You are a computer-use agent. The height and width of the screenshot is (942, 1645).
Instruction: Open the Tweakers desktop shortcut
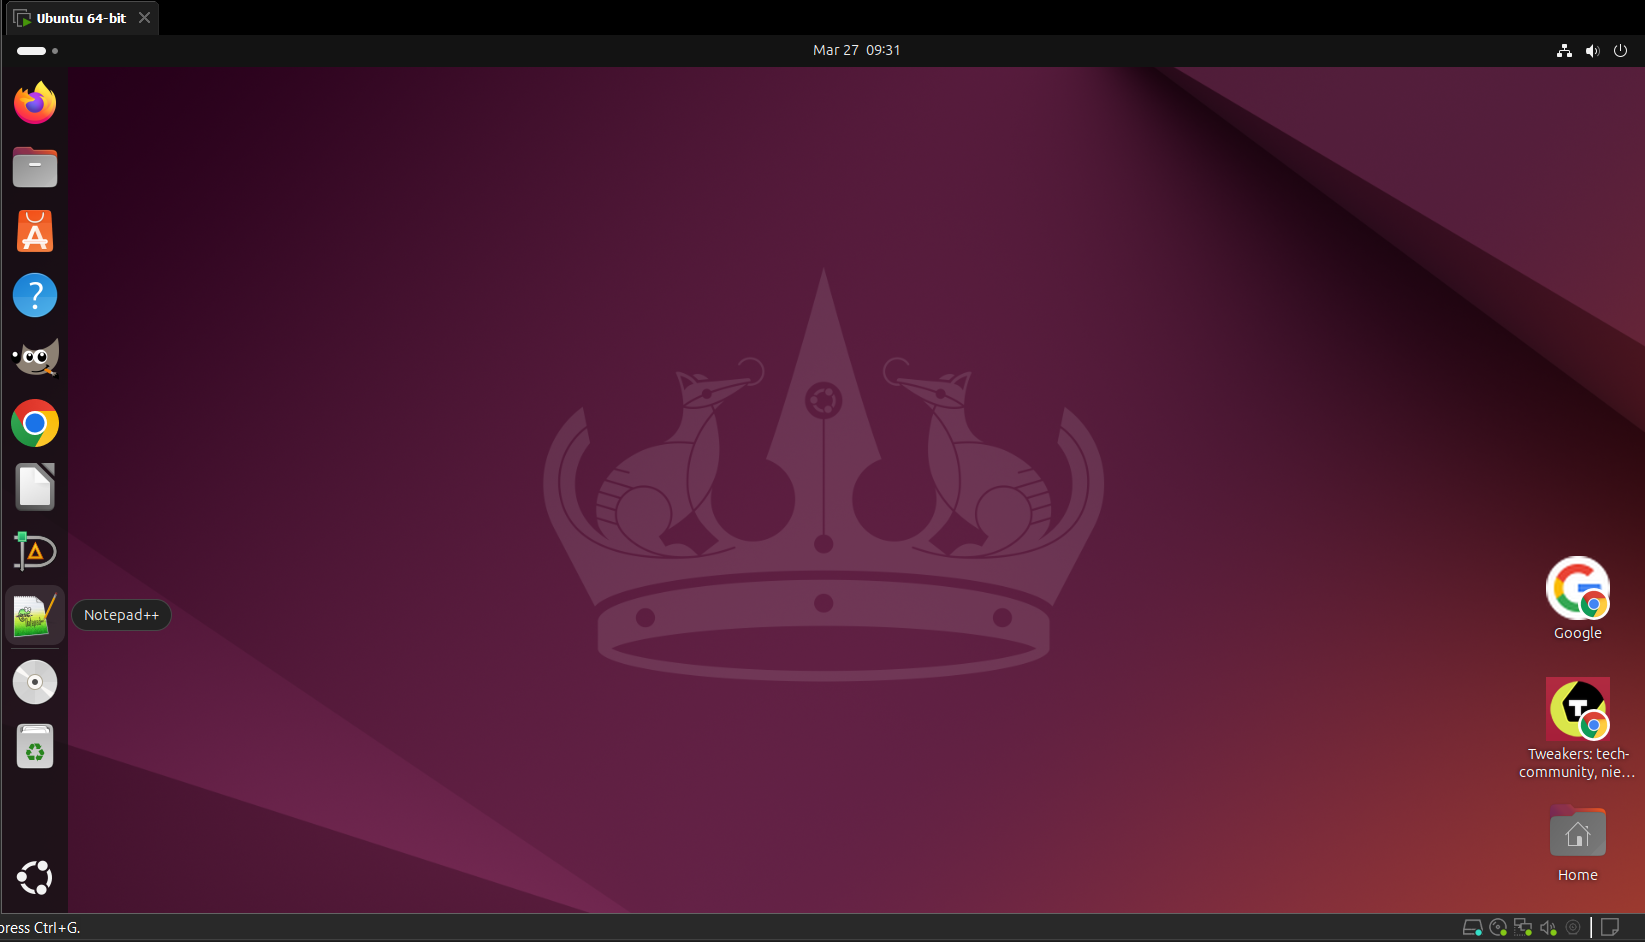[1577, 710]
